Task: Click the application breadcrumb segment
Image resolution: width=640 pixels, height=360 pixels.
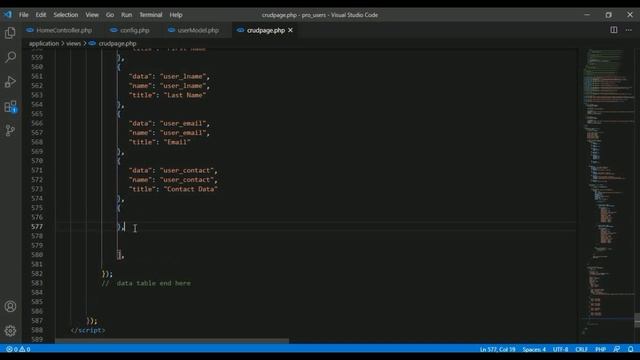Action: 44,43
